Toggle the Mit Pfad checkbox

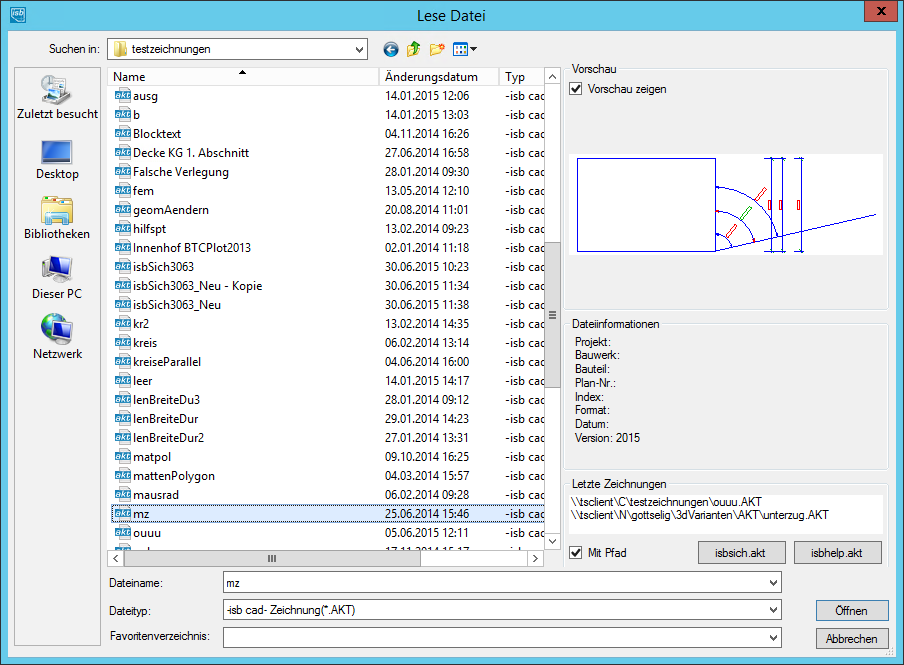point(576,552)
